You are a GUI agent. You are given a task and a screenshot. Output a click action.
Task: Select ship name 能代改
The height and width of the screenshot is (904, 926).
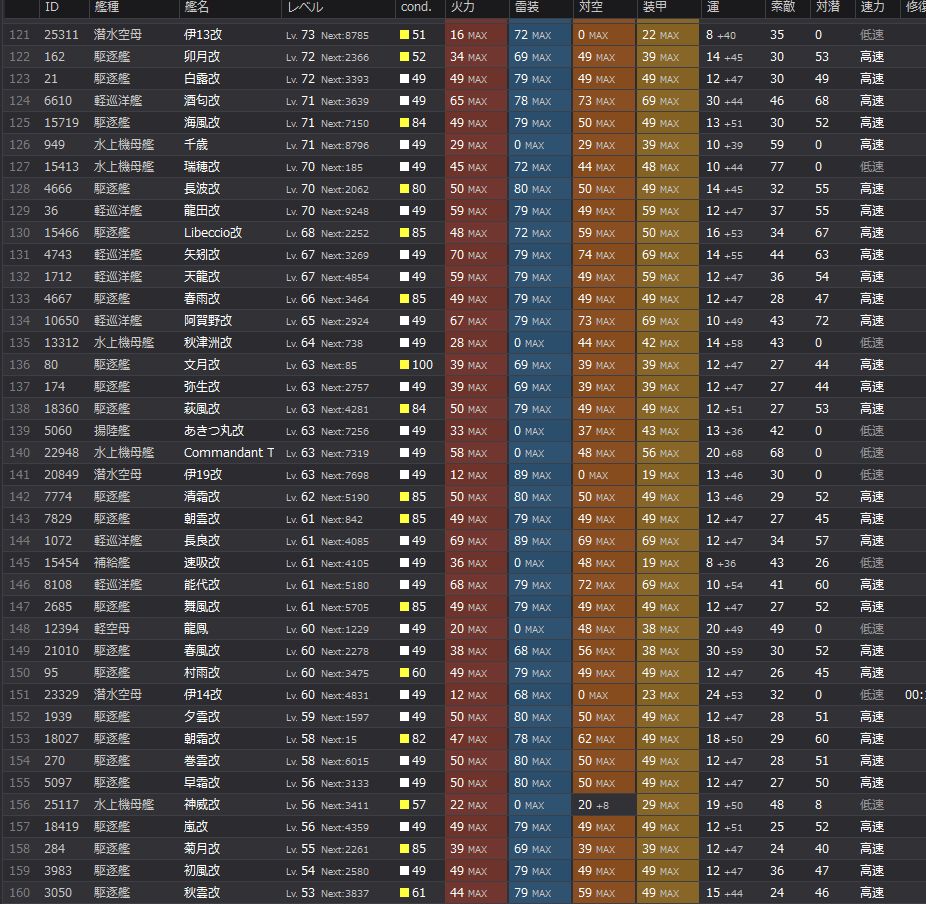tap(202, 585)
